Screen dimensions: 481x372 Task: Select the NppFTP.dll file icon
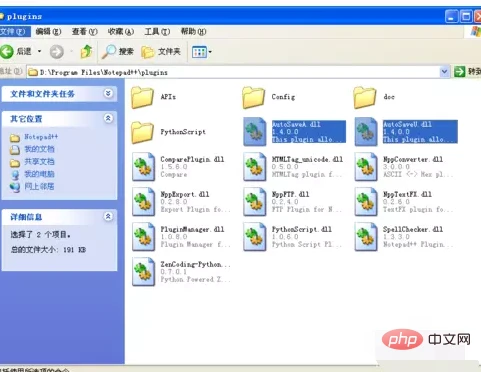tap(255, 202)
